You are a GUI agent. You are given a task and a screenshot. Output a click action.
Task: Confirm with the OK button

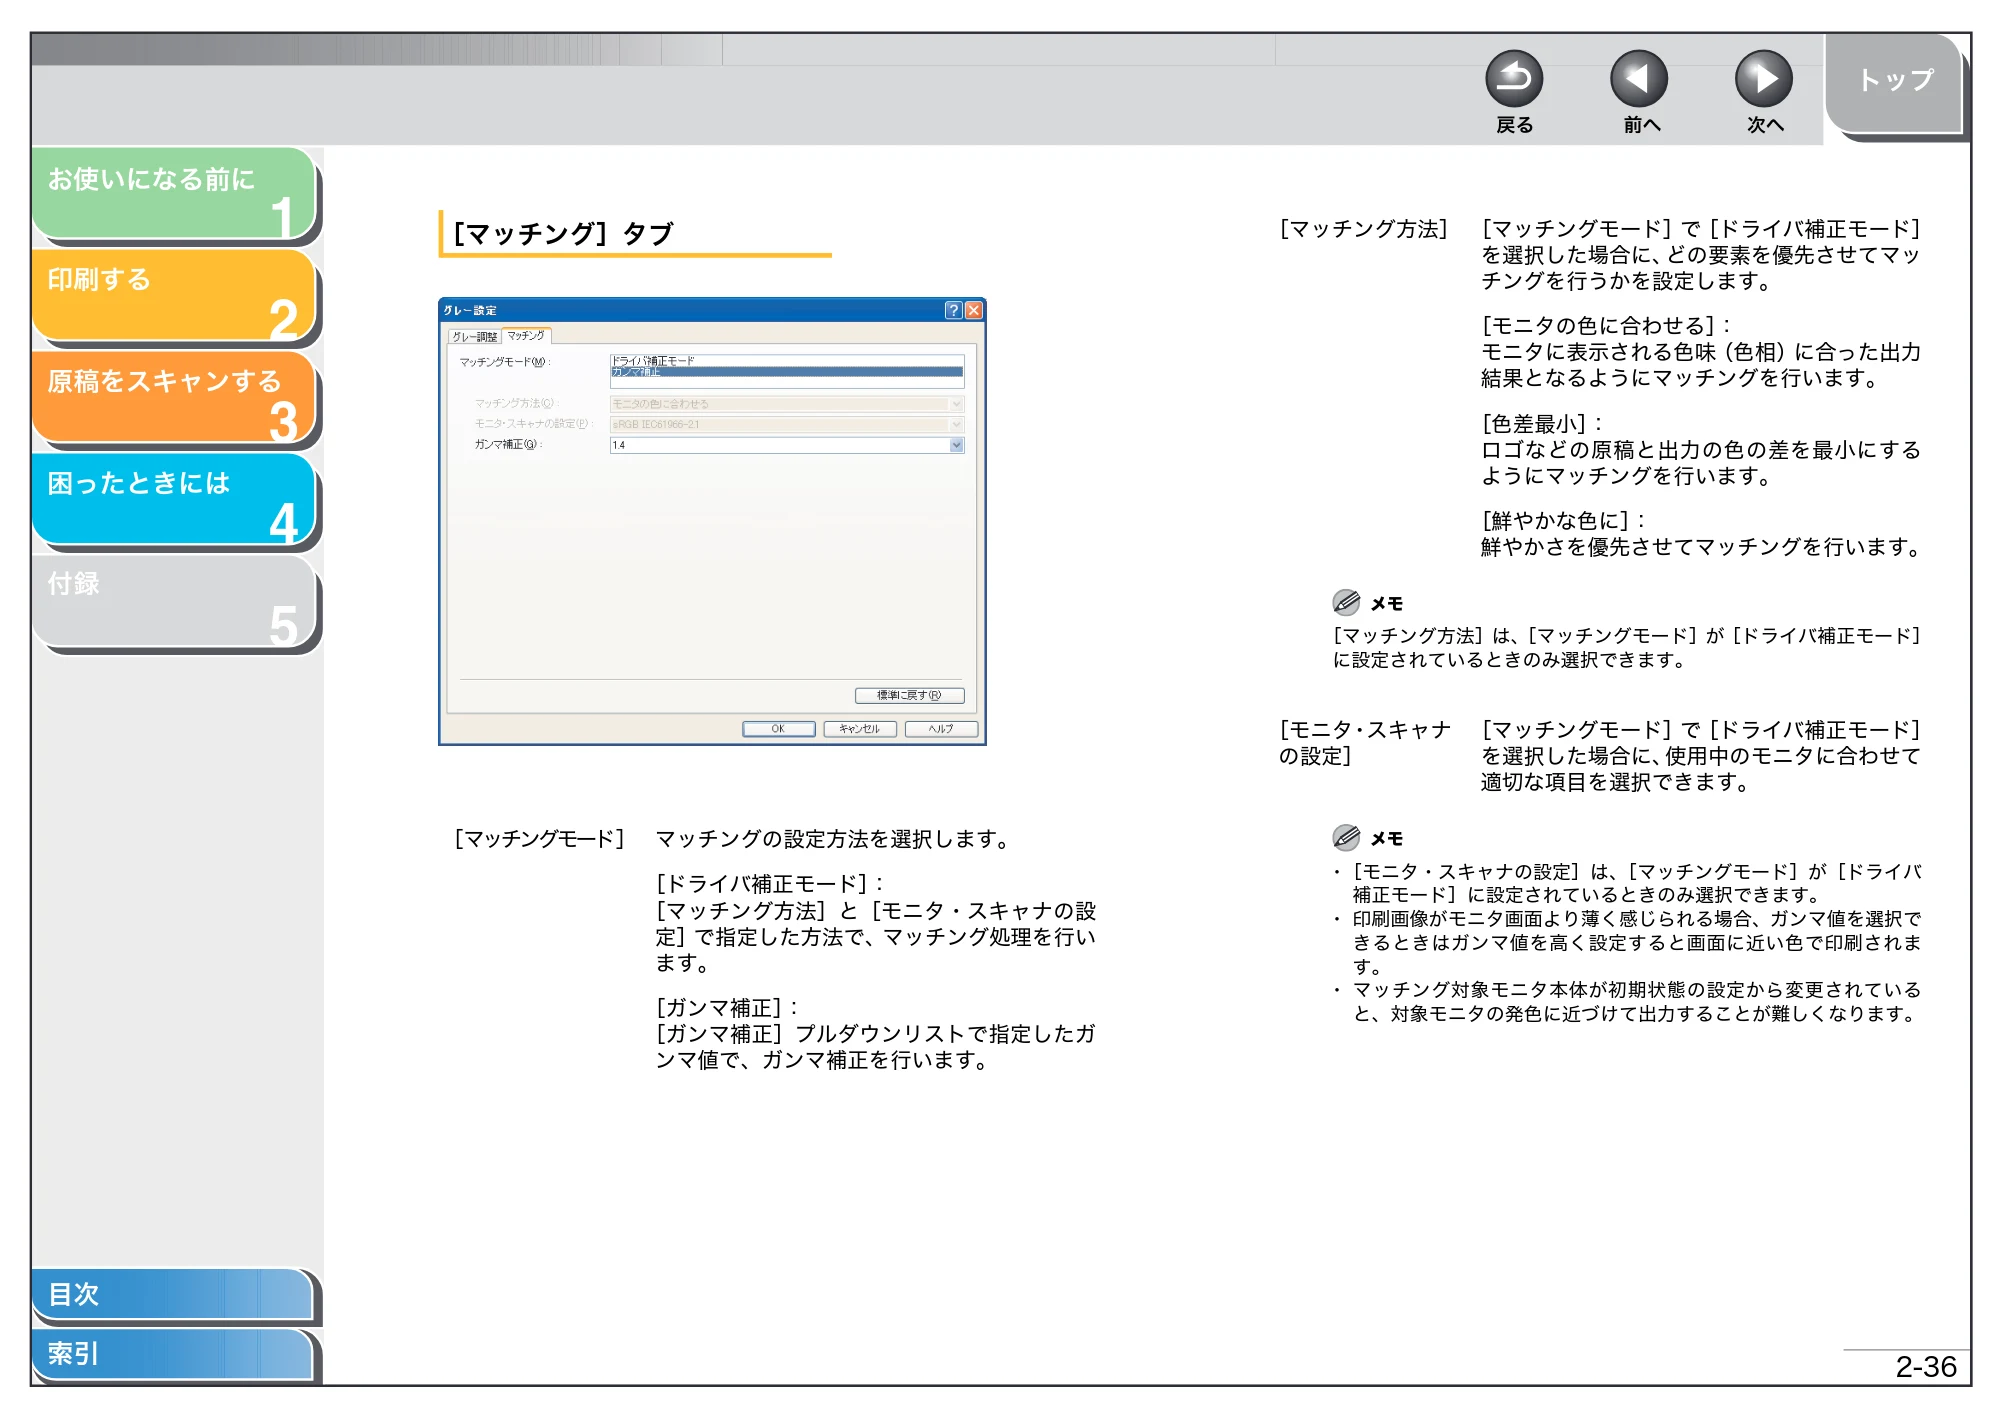778,729
